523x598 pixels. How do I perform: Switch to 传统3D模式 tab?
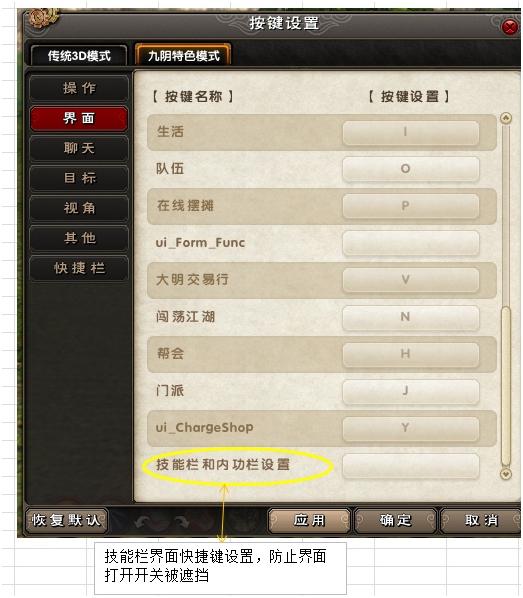(x=79, y=56)
